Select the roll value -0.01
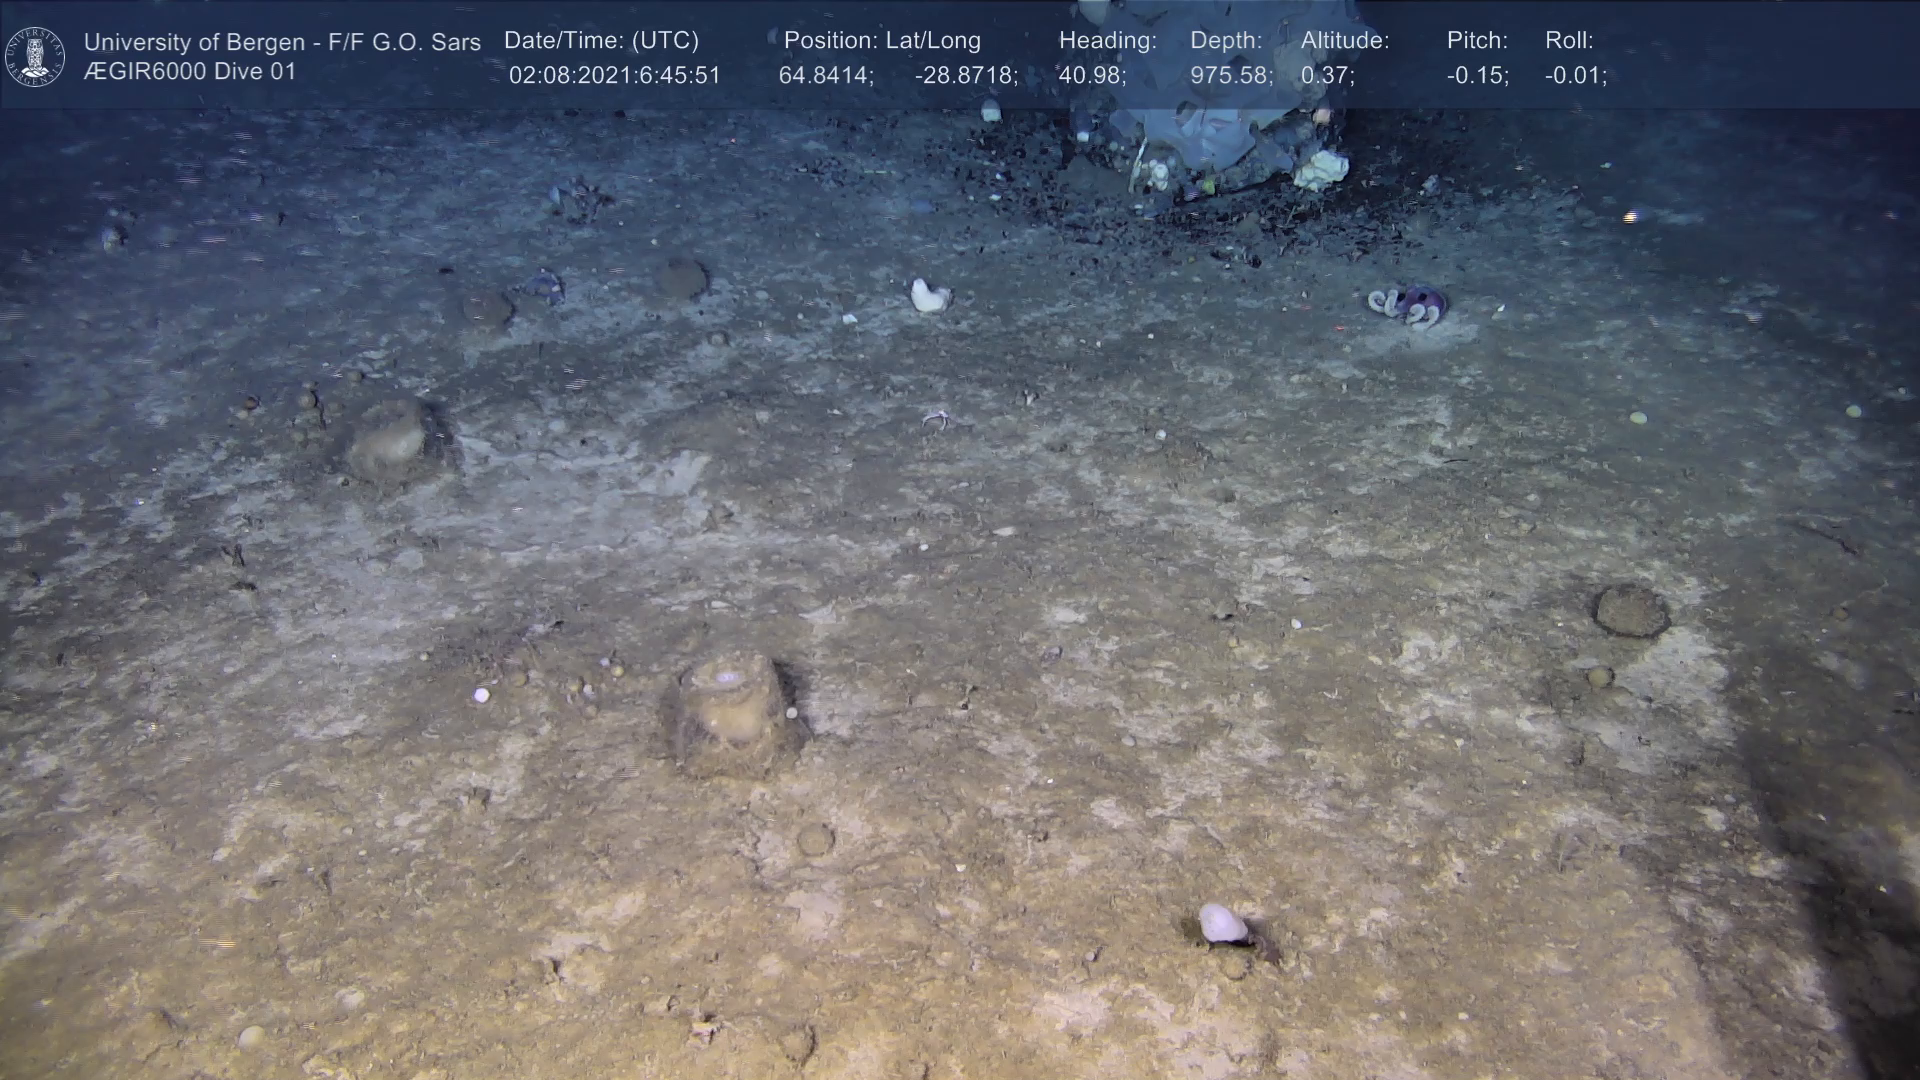 coord(1575,76)
